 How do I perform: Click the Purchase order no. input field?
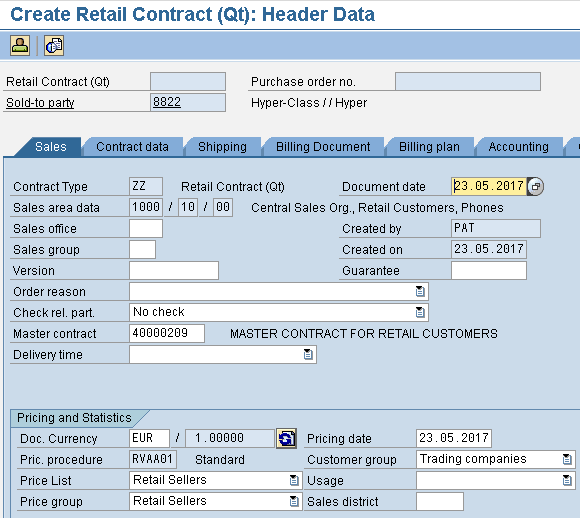click(x=468, y=81)
